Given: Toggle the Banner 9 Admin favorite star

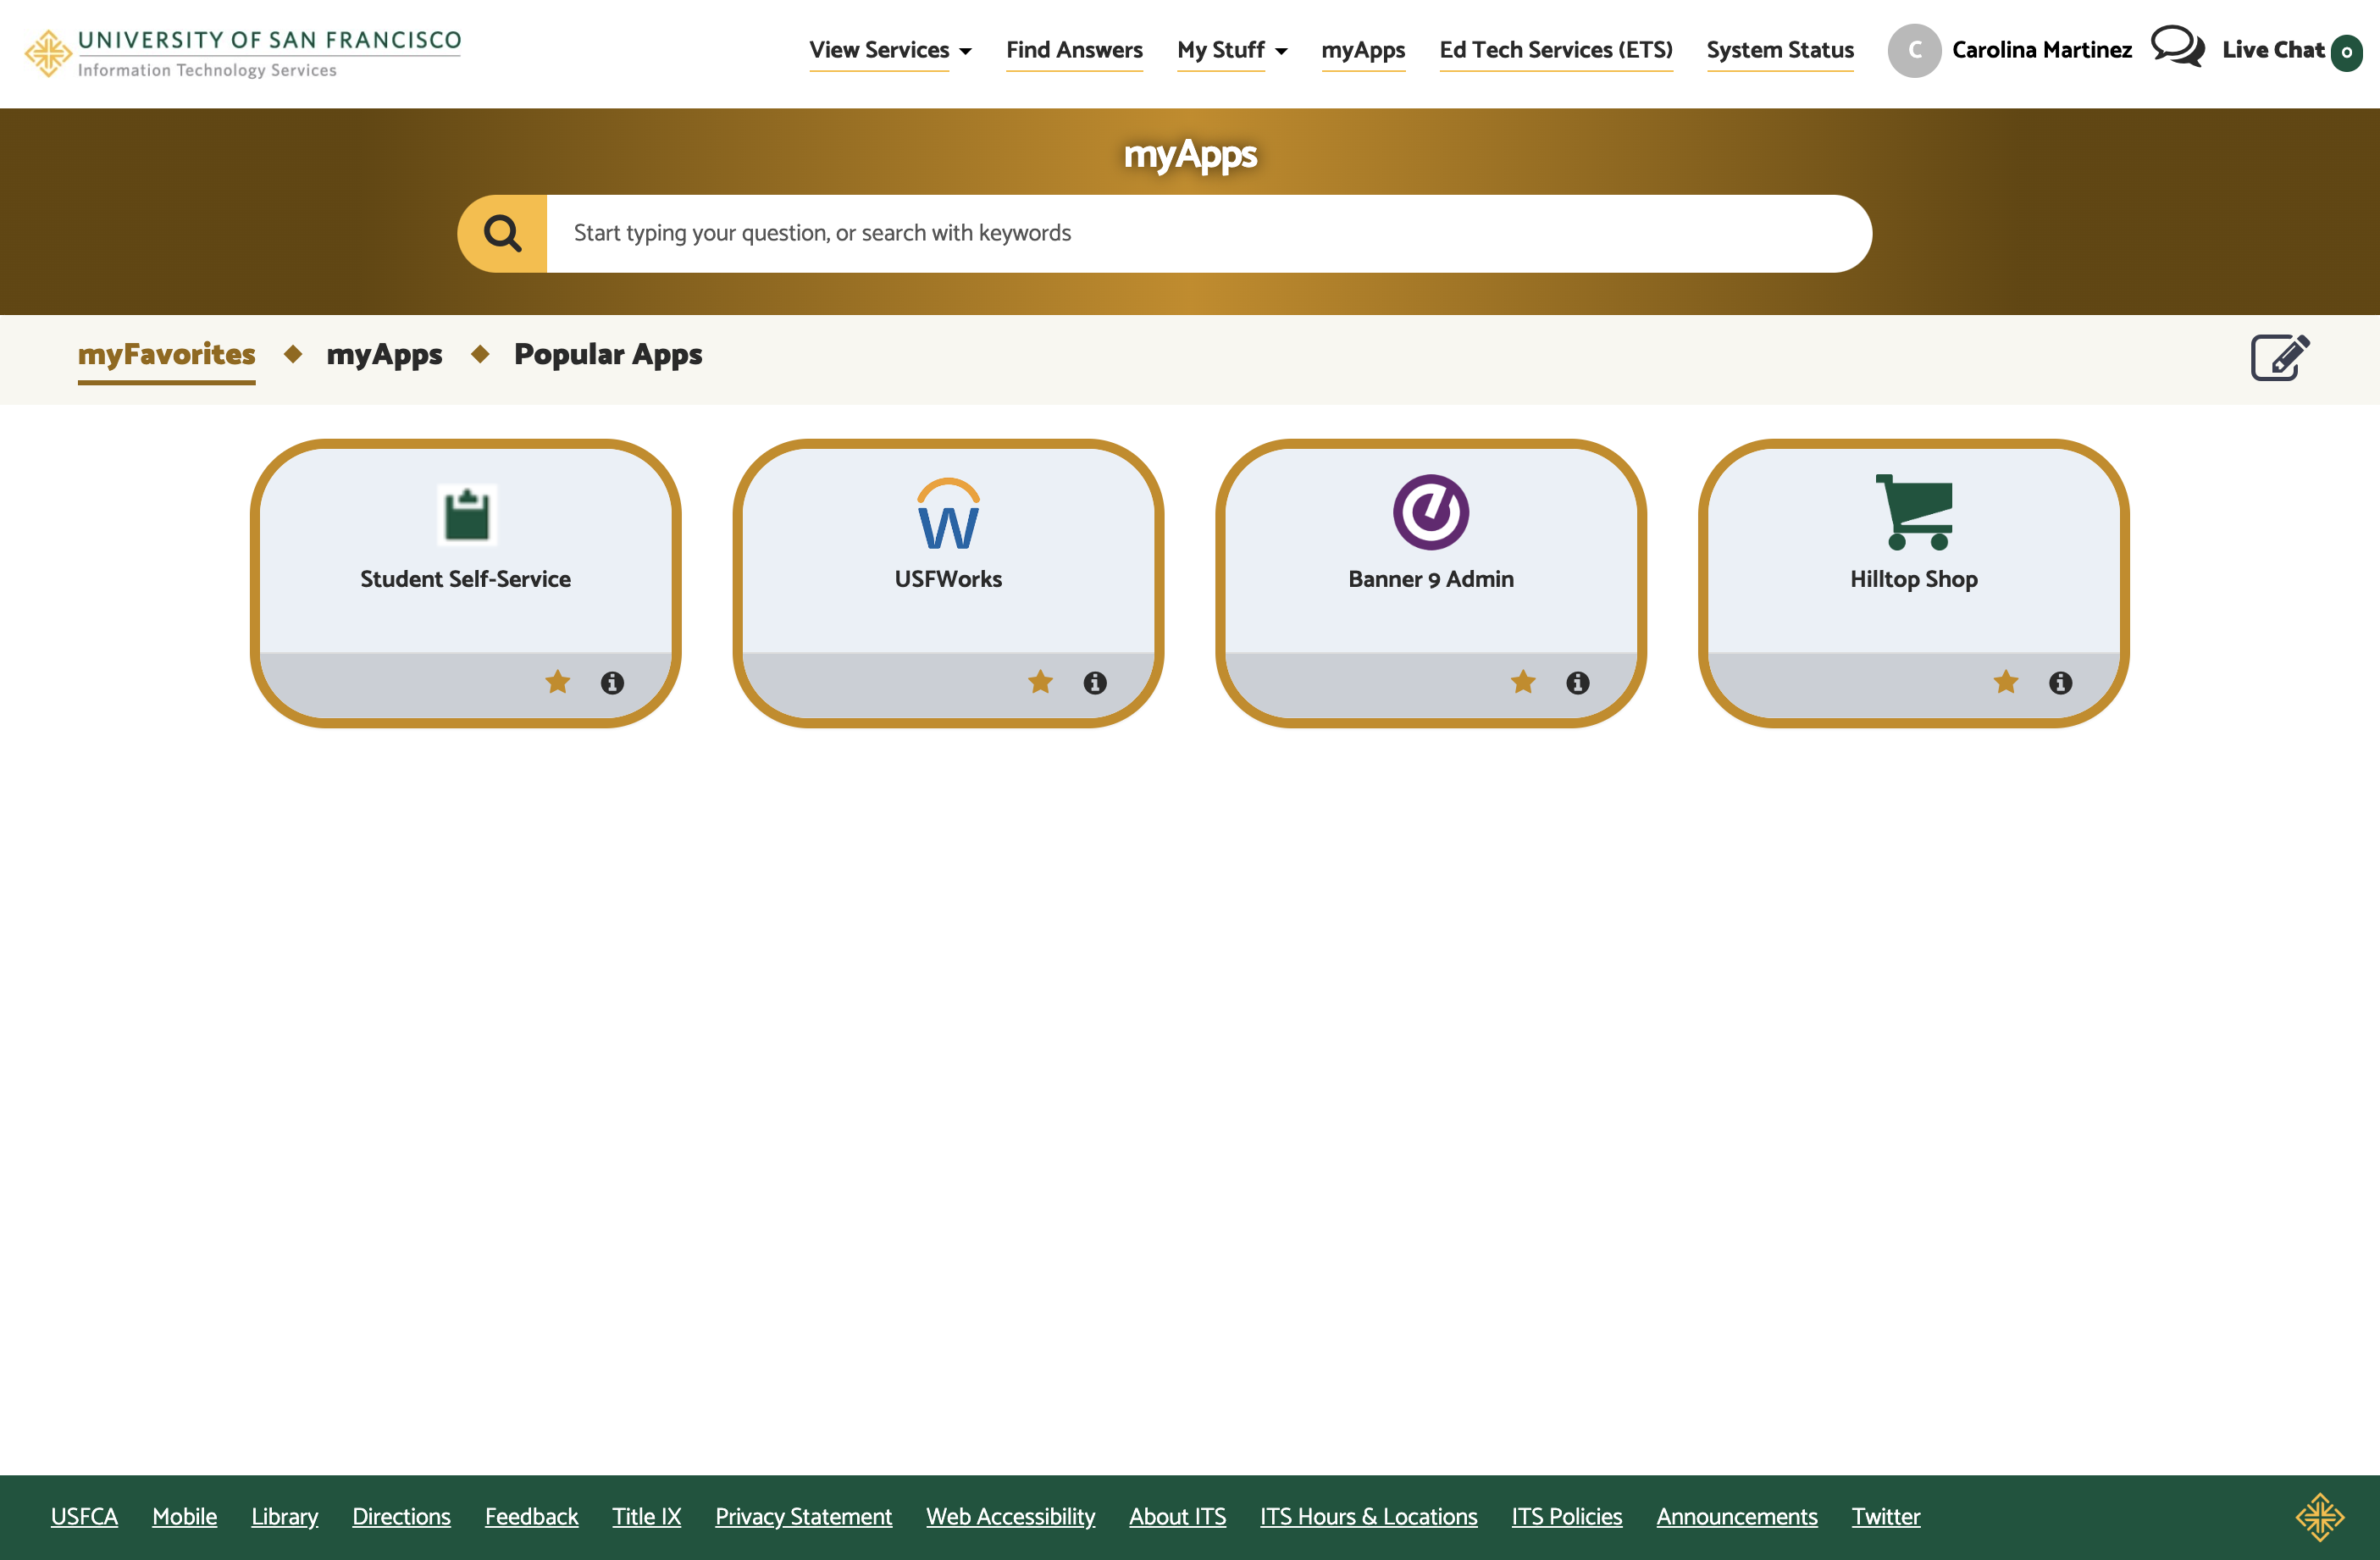Looking at the screenshot, I should 1524,682.
